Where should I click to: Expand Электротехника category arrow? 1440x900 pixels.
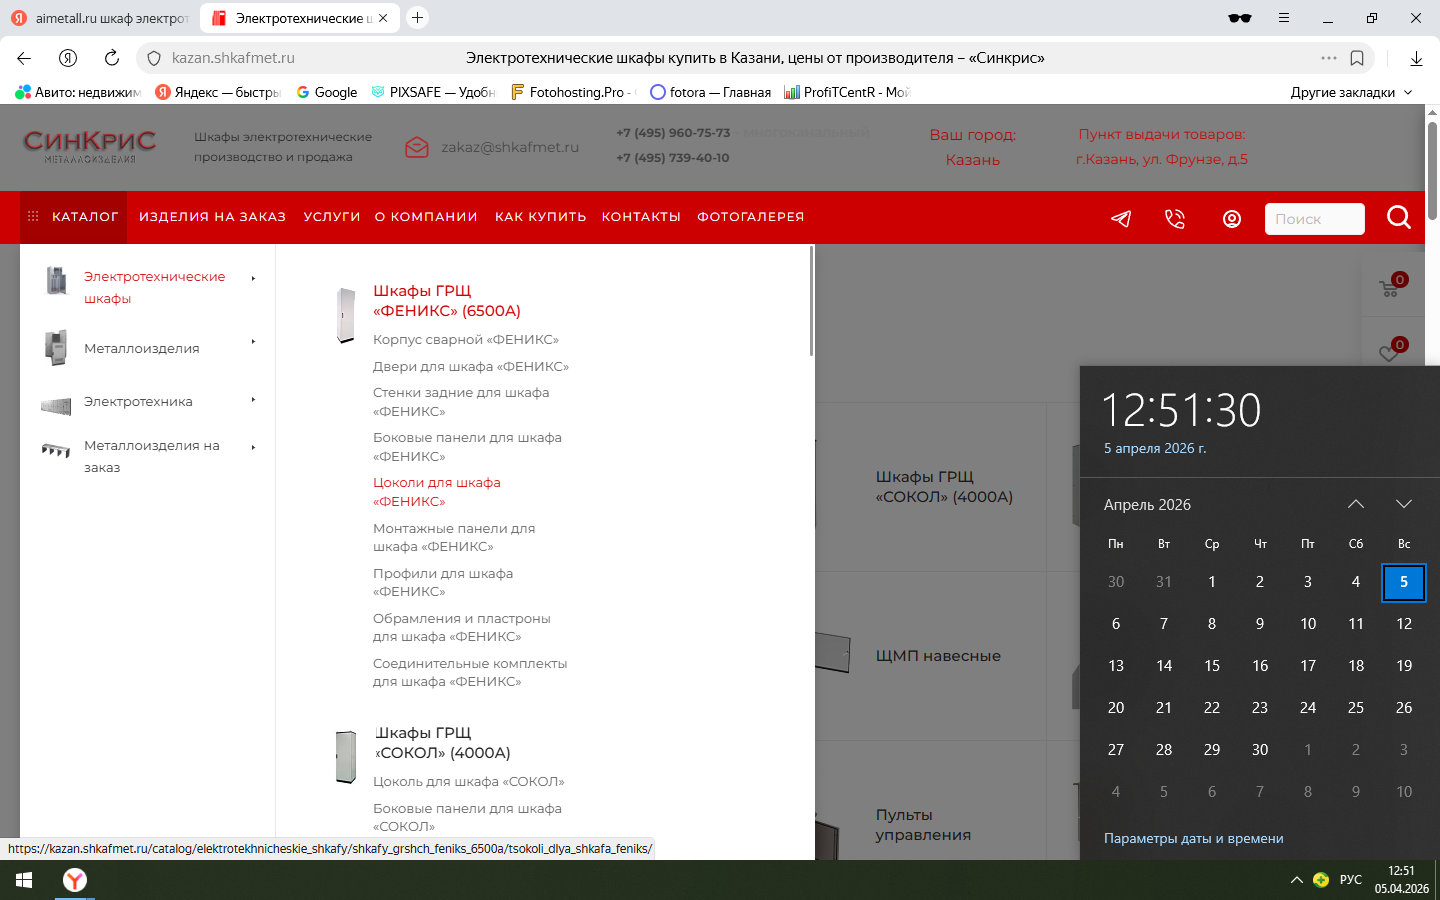coord(254,400)
